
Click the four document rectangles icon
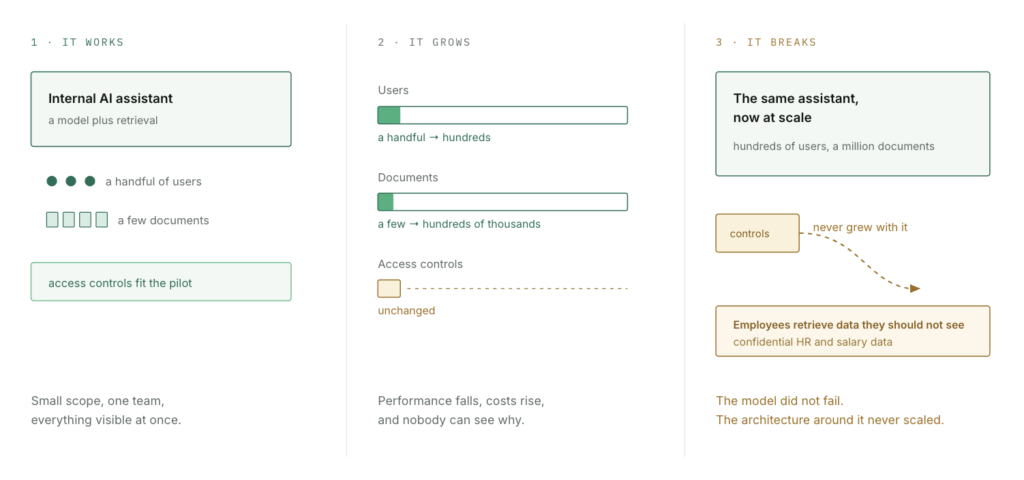click(x=77, y=220)
